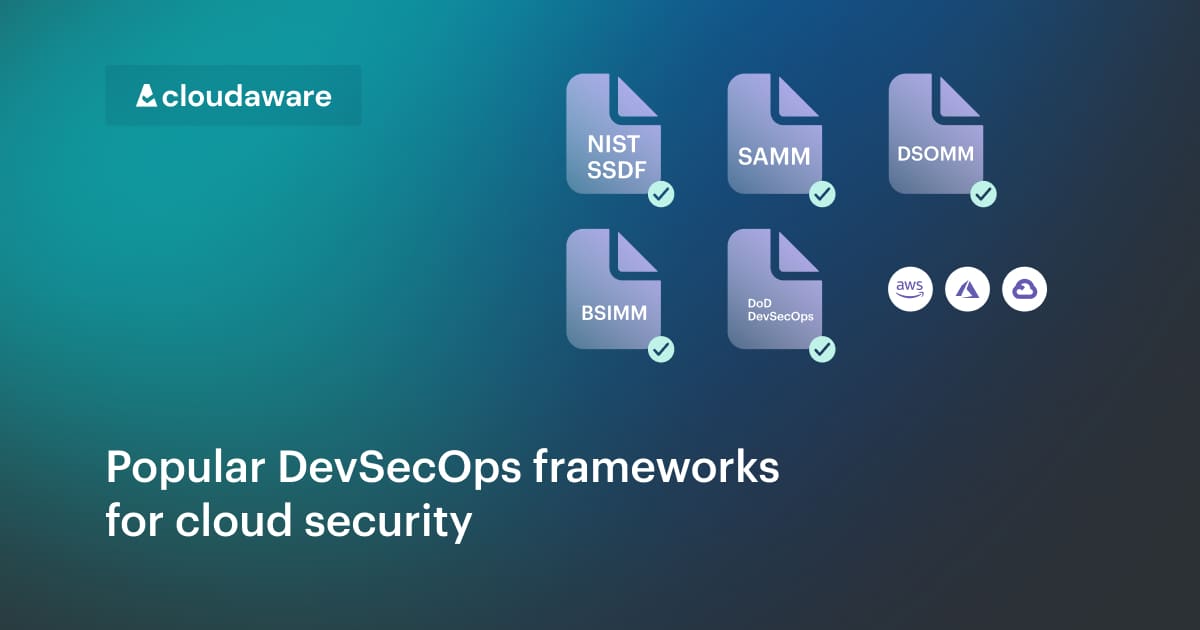This screenshot has width=1200, height=630.
Task: Select the DSOMM document icon
Action: pos(936,134)
